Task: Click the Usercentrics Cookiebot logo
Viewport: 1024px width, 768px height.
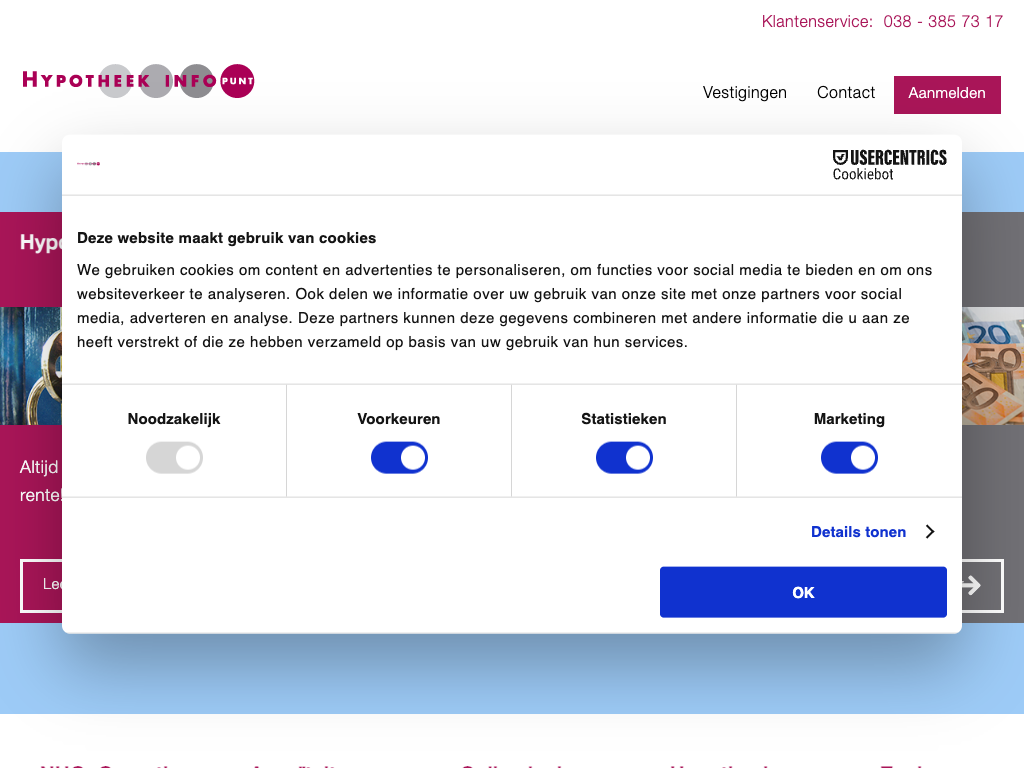Action: point(889,165)
